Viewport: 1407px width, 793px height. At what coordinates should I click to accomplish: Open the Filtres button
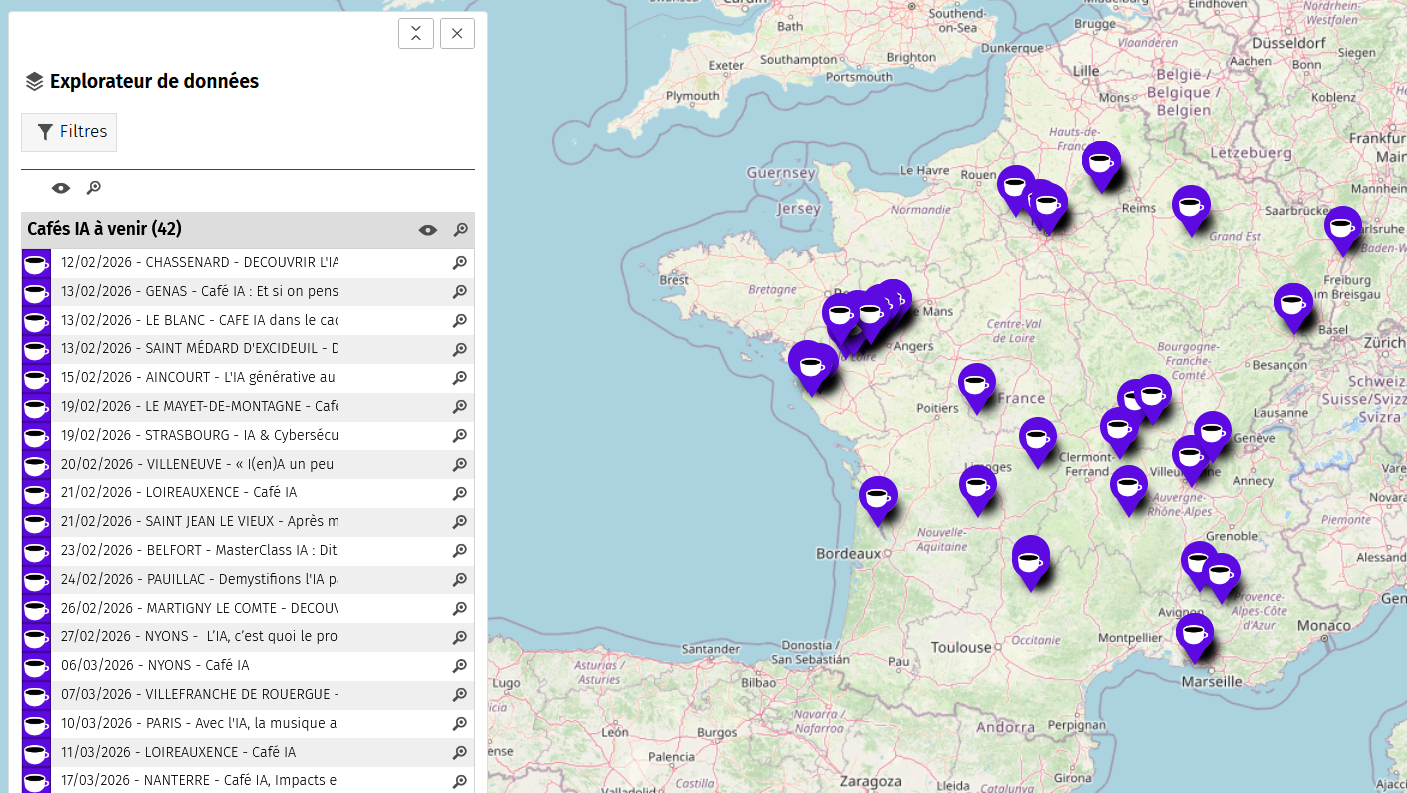click(69, 132)
